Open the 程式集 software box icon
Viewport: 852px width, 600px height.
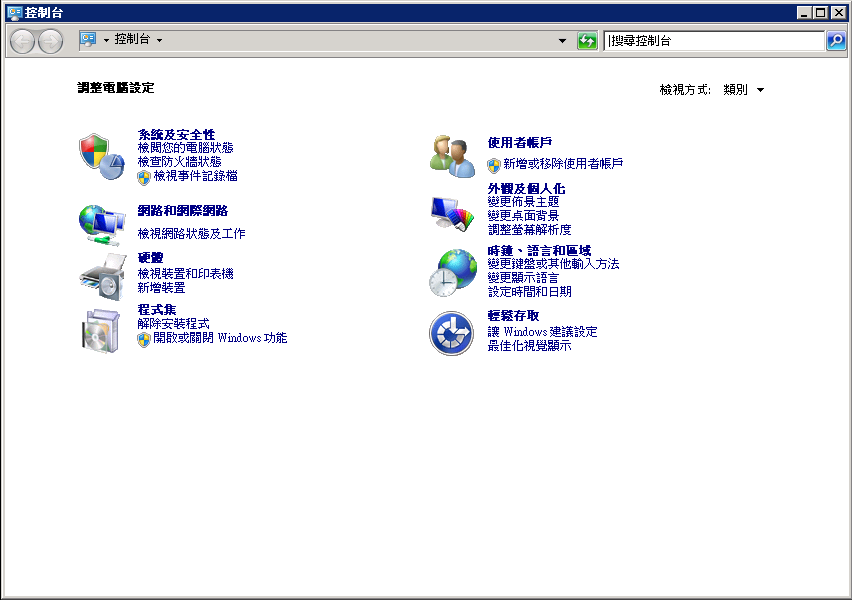100,330
